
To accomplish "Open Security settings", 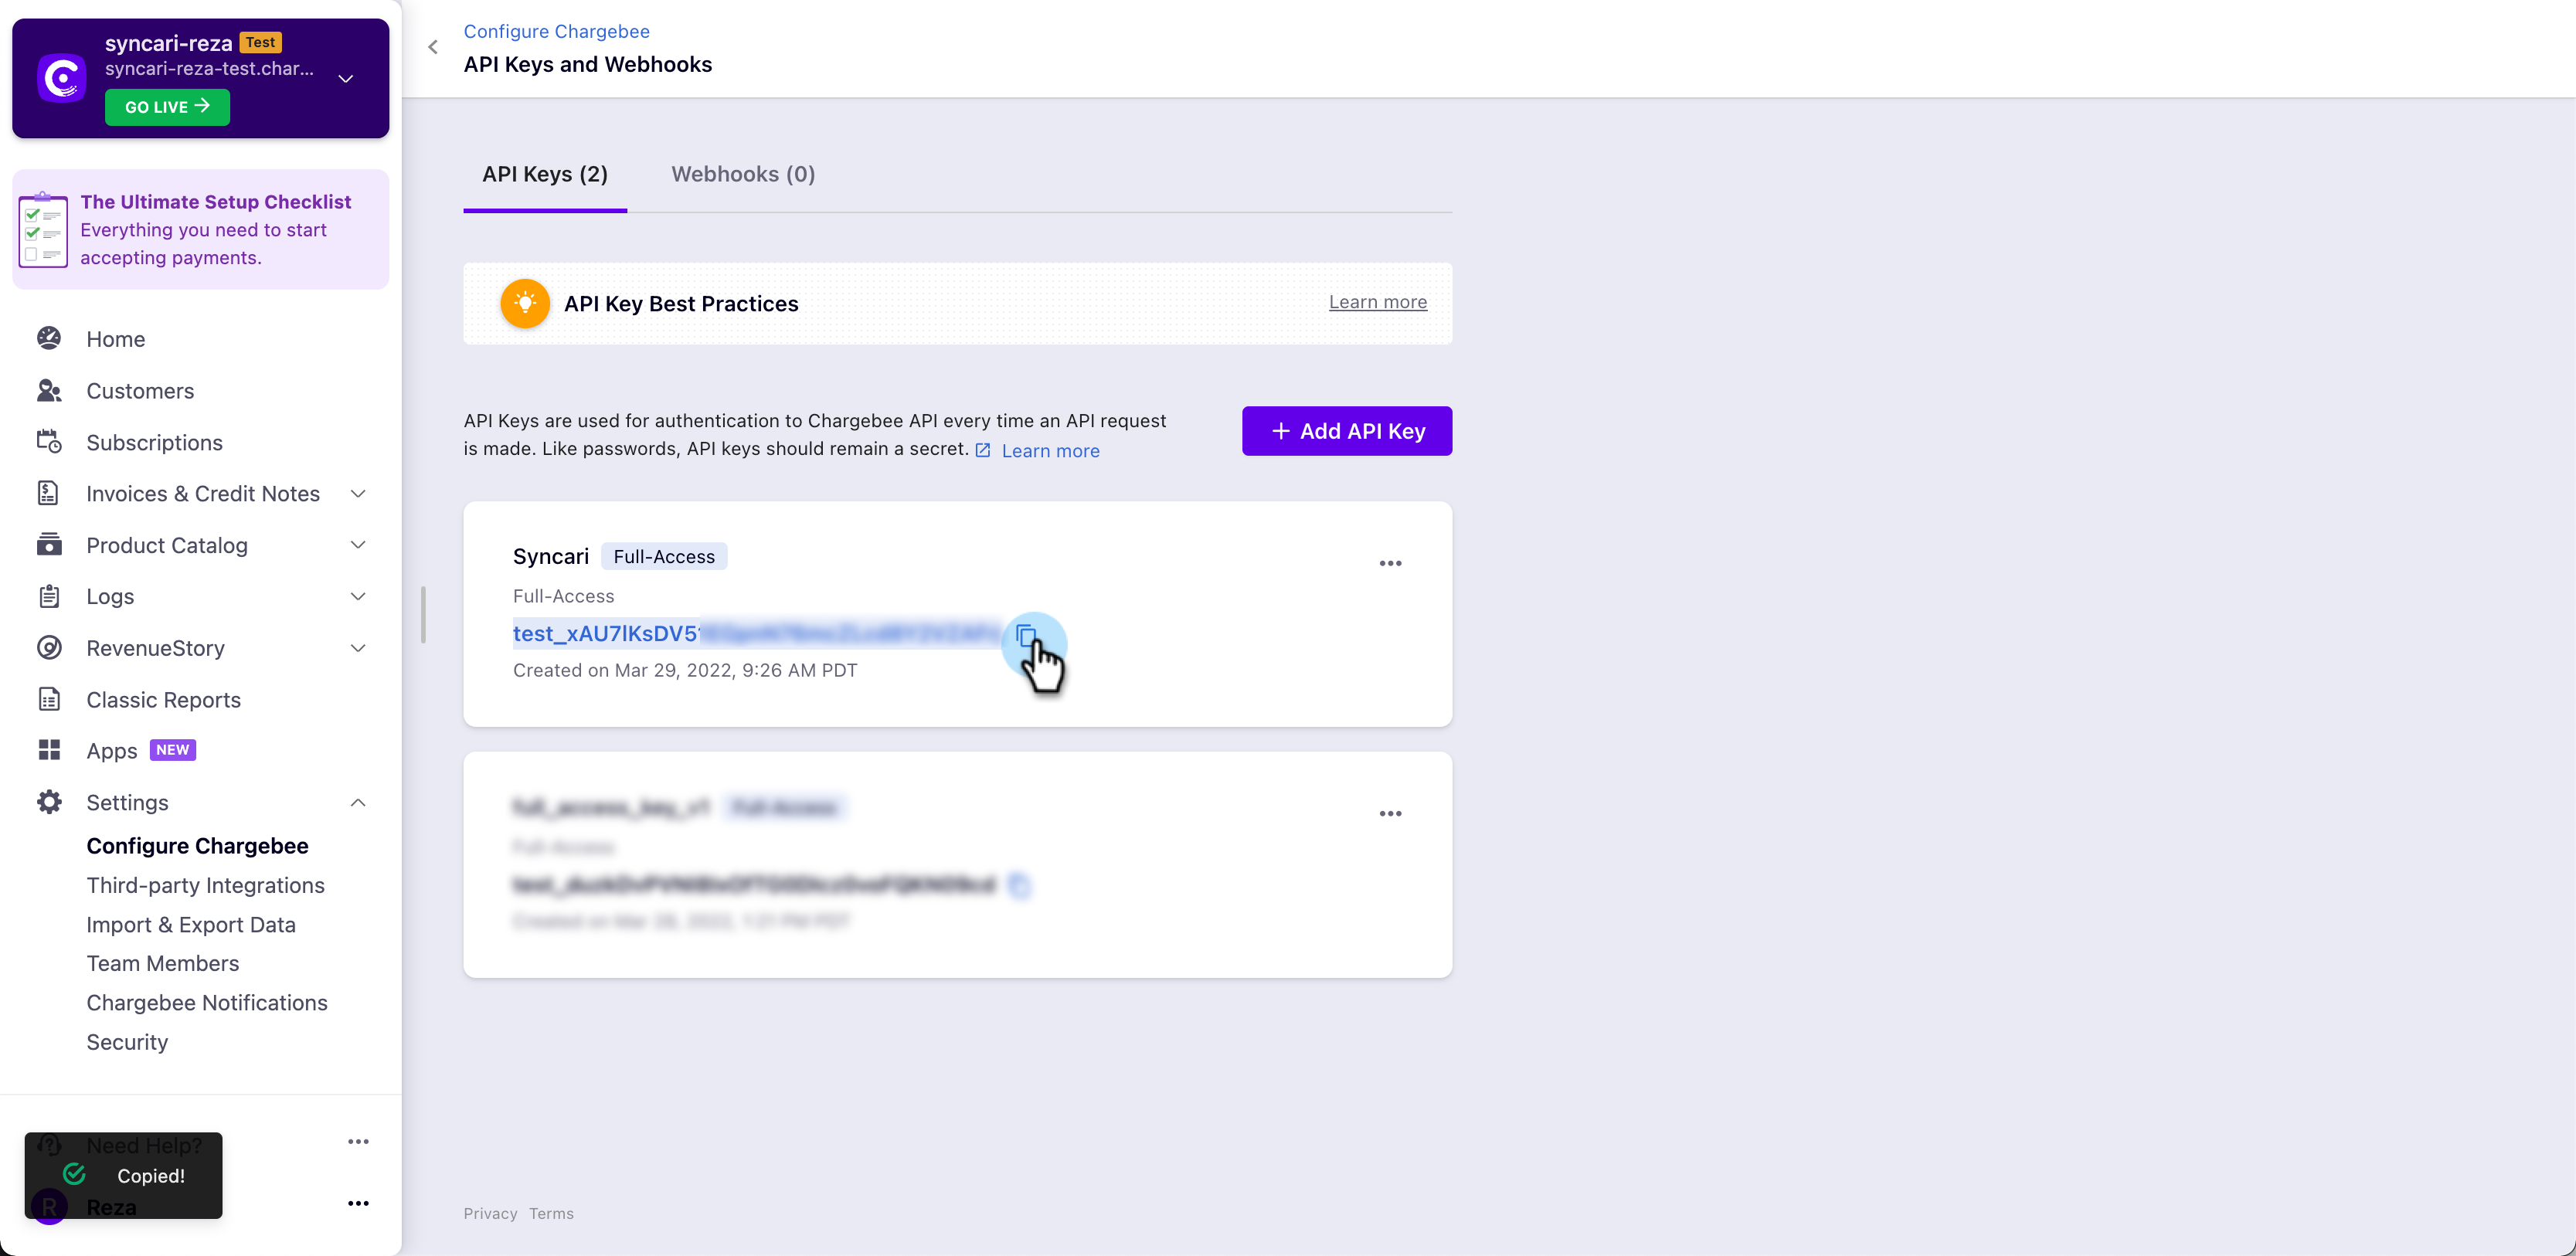I will tap(127, 1042).
